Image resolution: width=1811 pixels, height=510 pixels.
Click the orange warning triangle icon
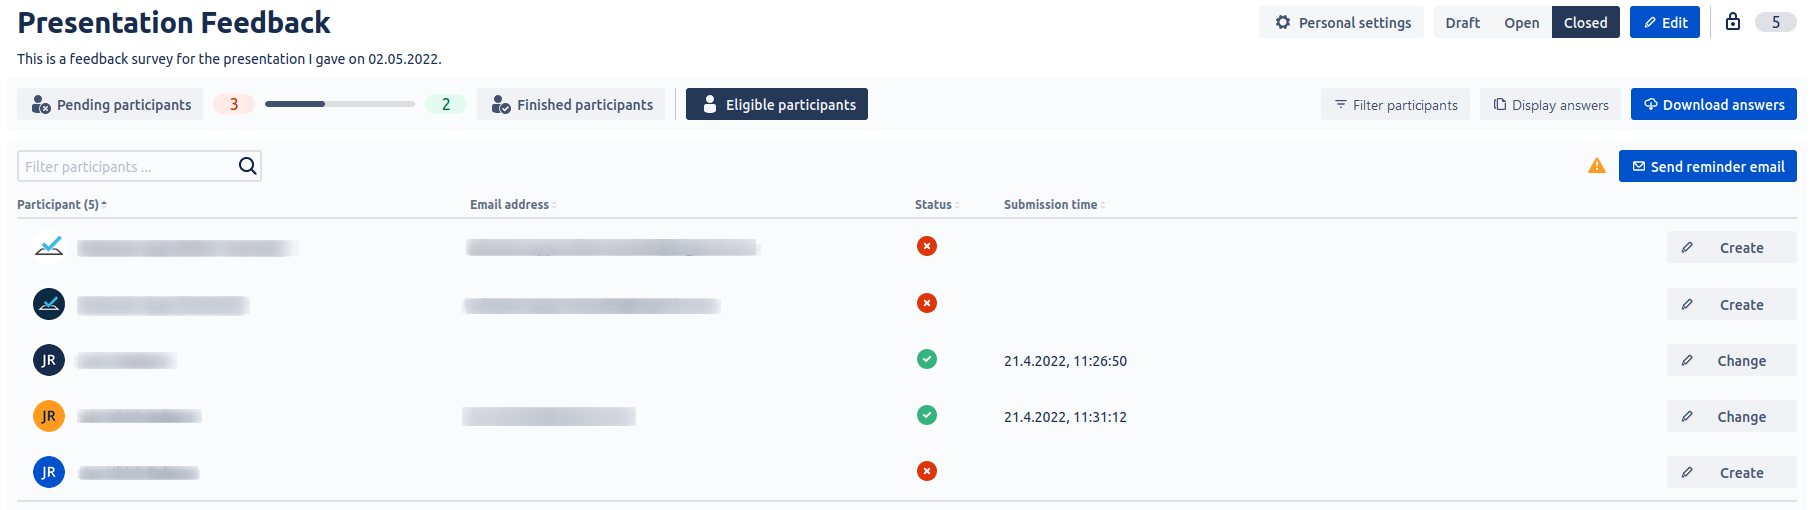pos(1597,166)
